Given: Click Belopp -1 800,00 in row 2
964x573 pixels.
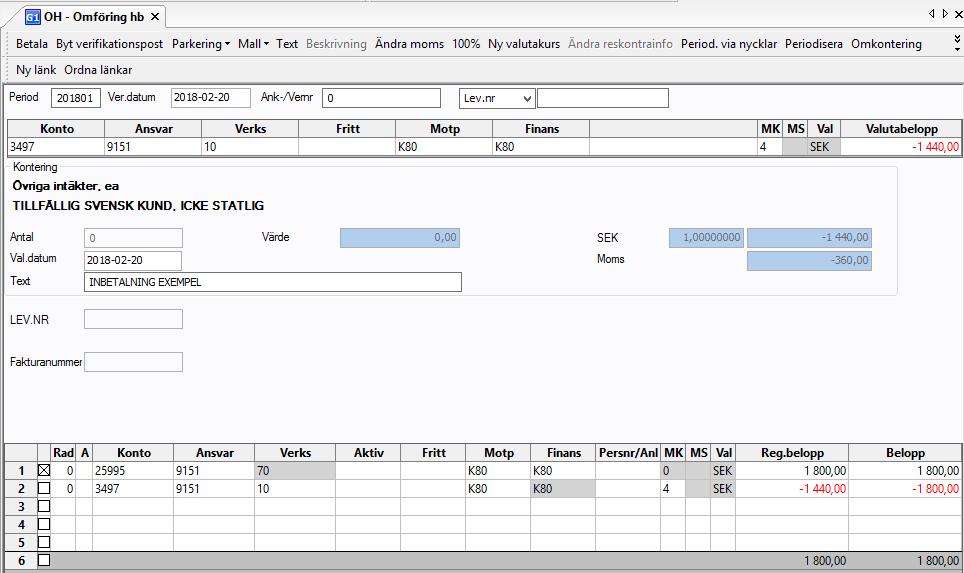Looking at the screenshot, I should click(905, 489).
